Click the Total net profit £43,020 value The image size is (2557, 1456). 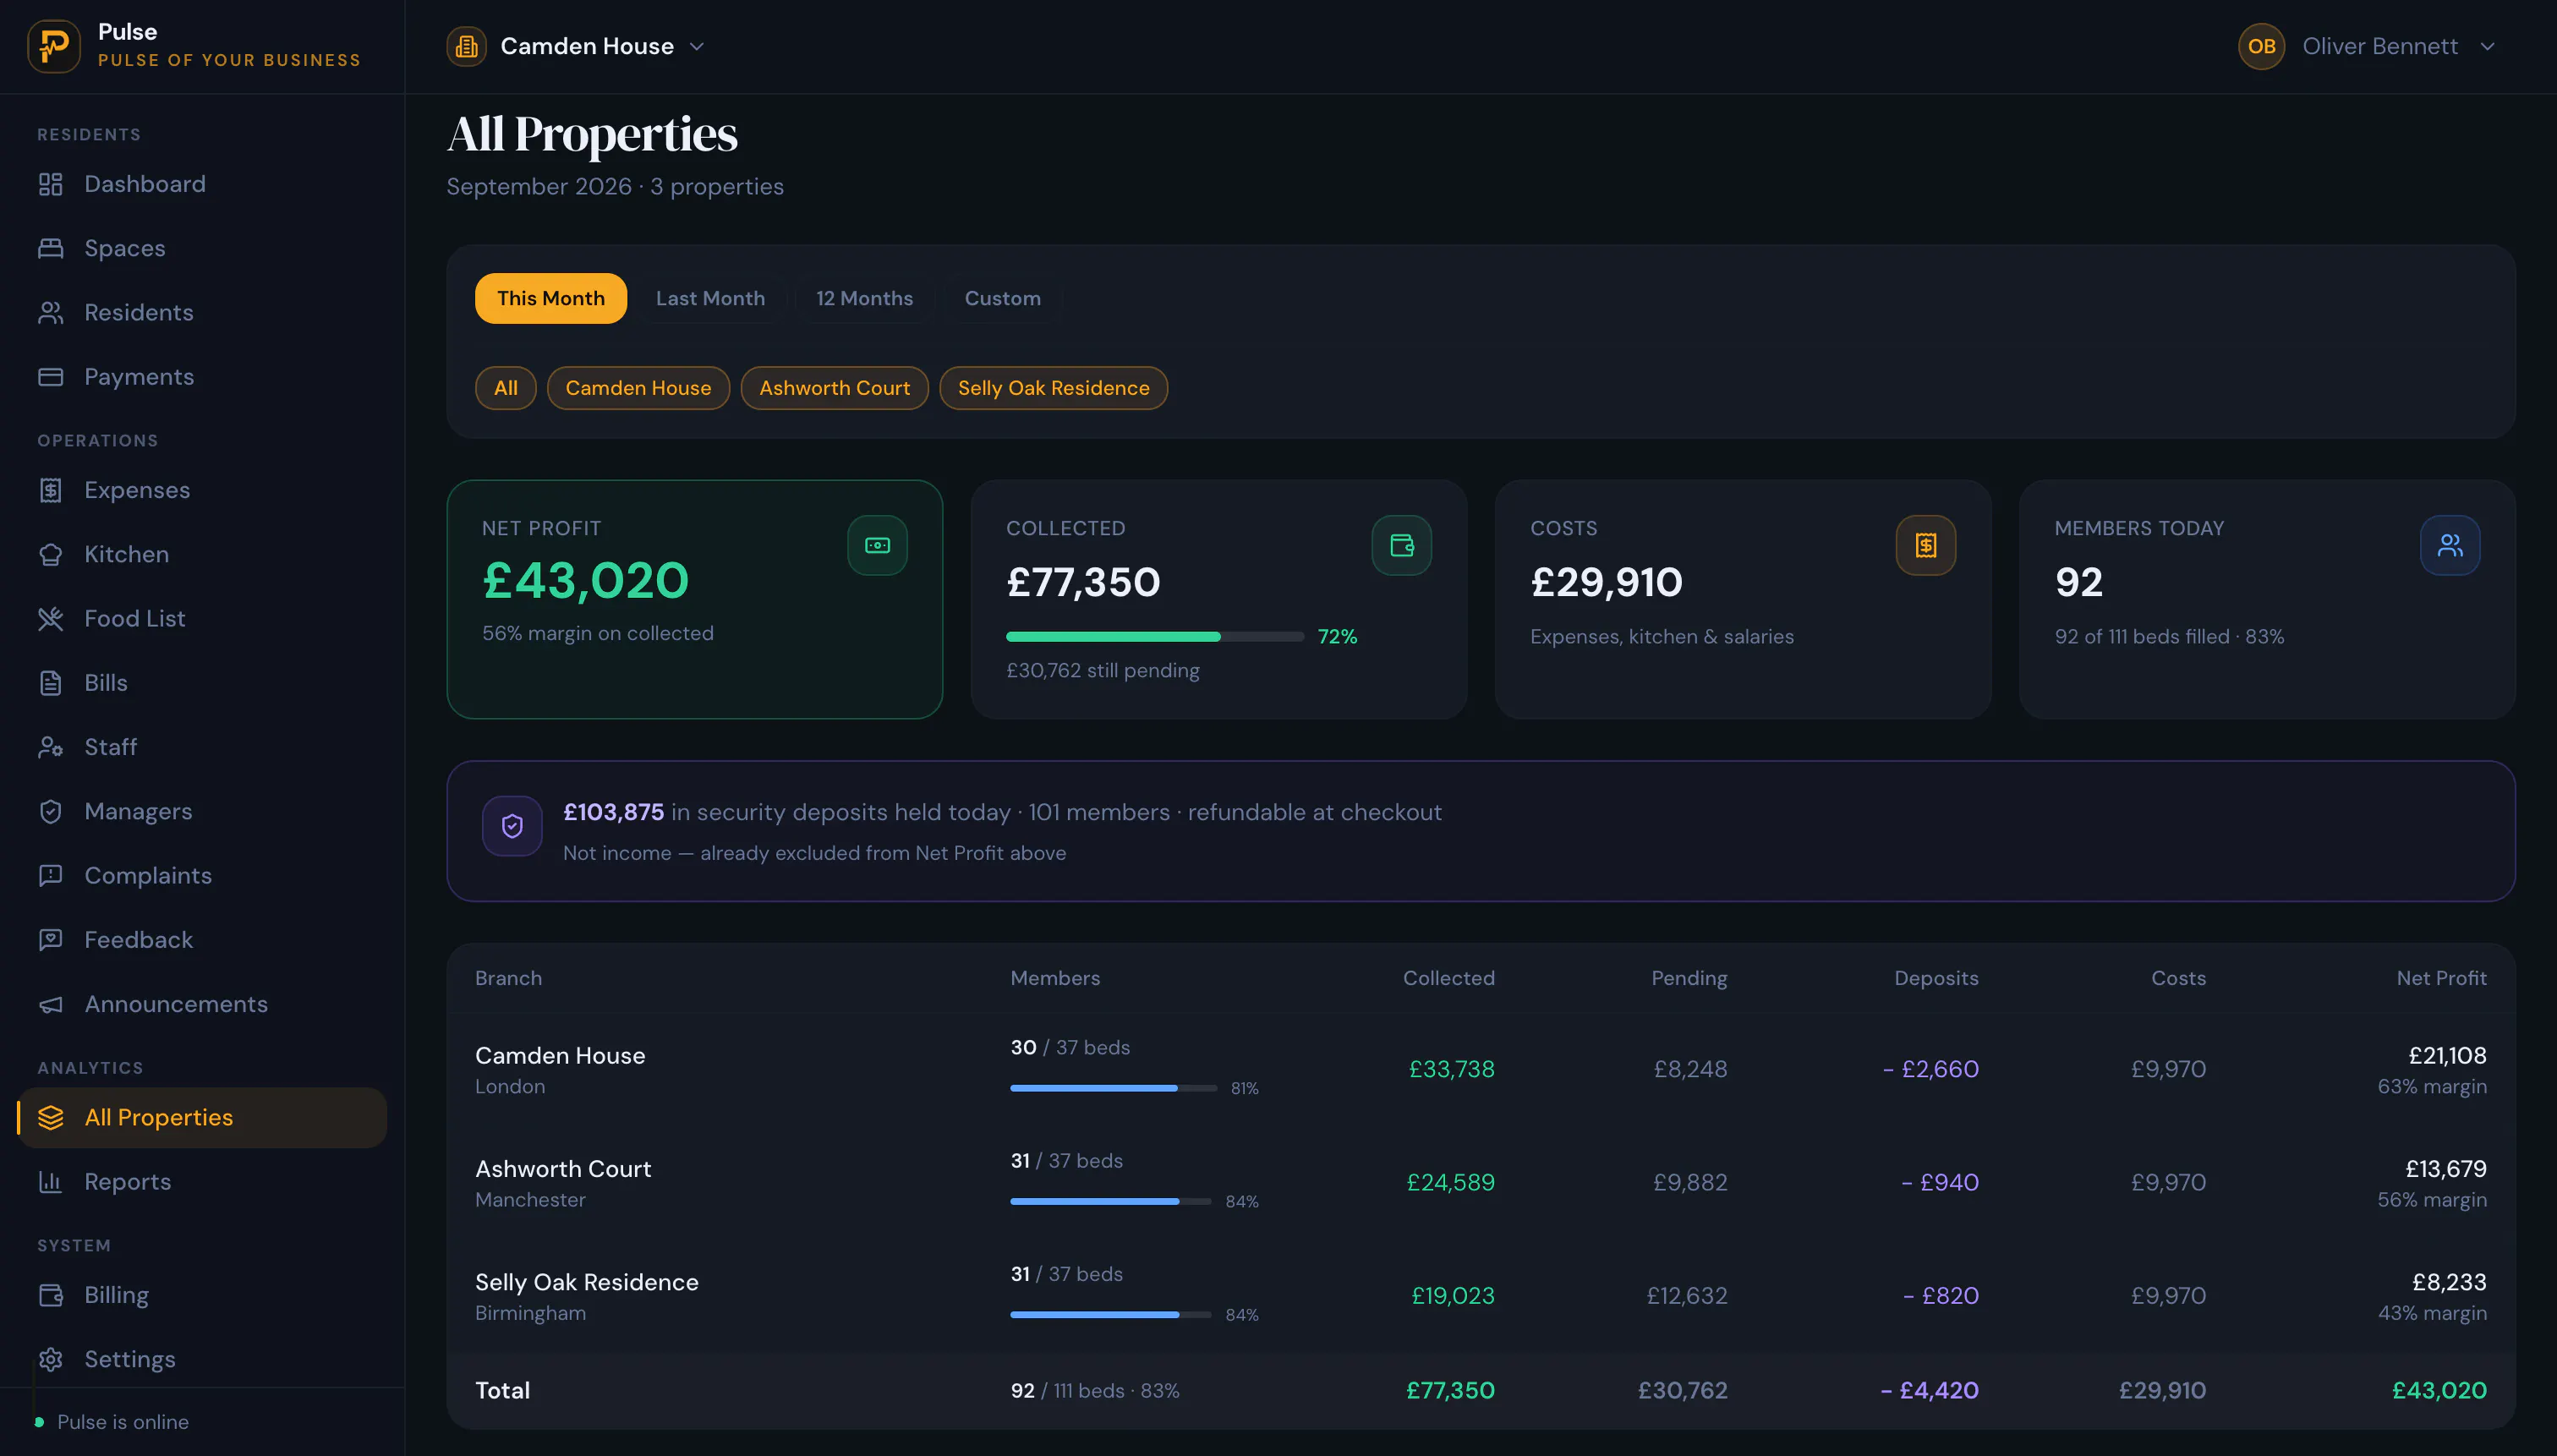(2438, 1391)
